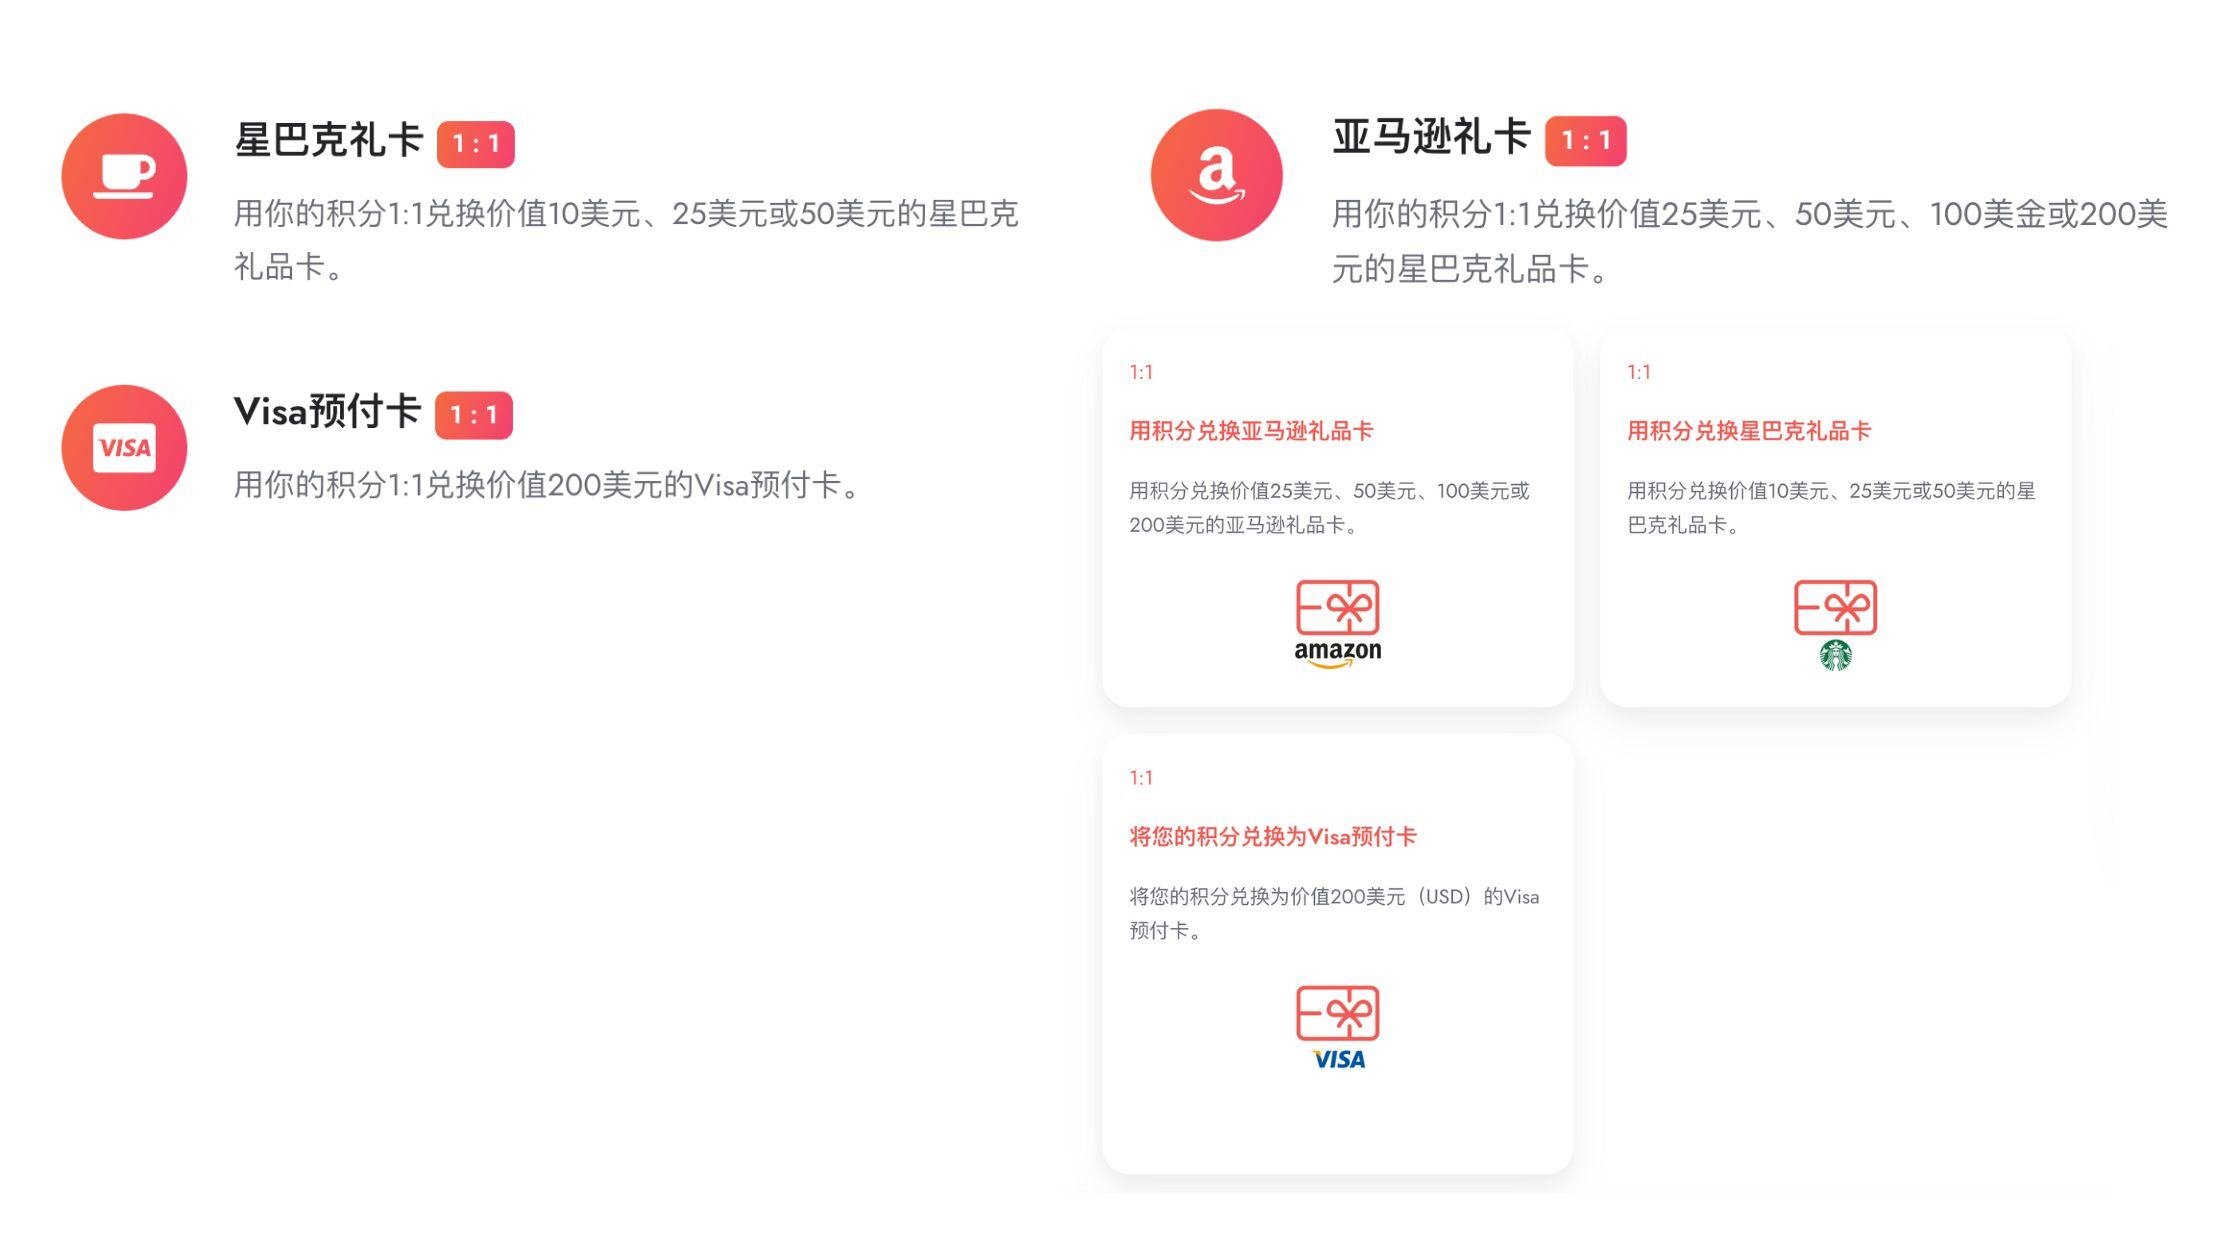Open the 用积分兑换亚马逊礼品卡 link

coord(1251,431)
